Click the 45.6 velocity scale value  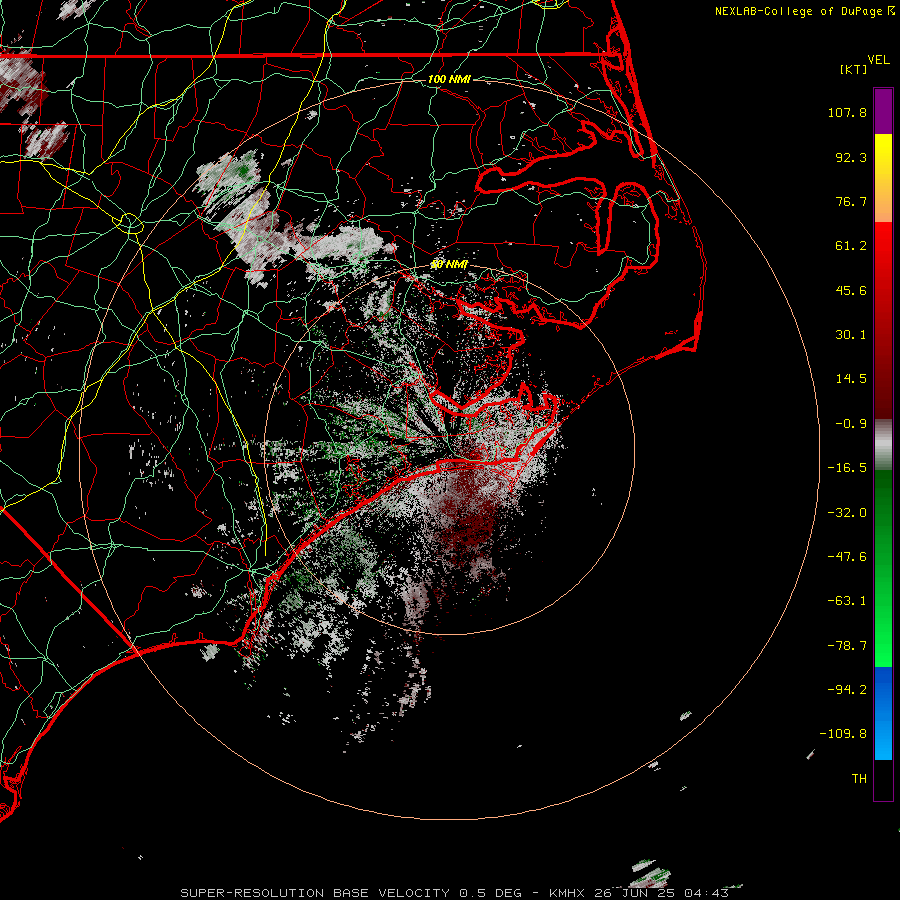click(x=851, y=290)
